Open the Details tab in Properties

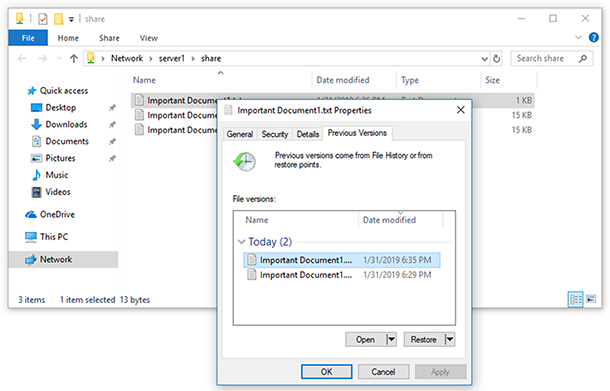308,134
